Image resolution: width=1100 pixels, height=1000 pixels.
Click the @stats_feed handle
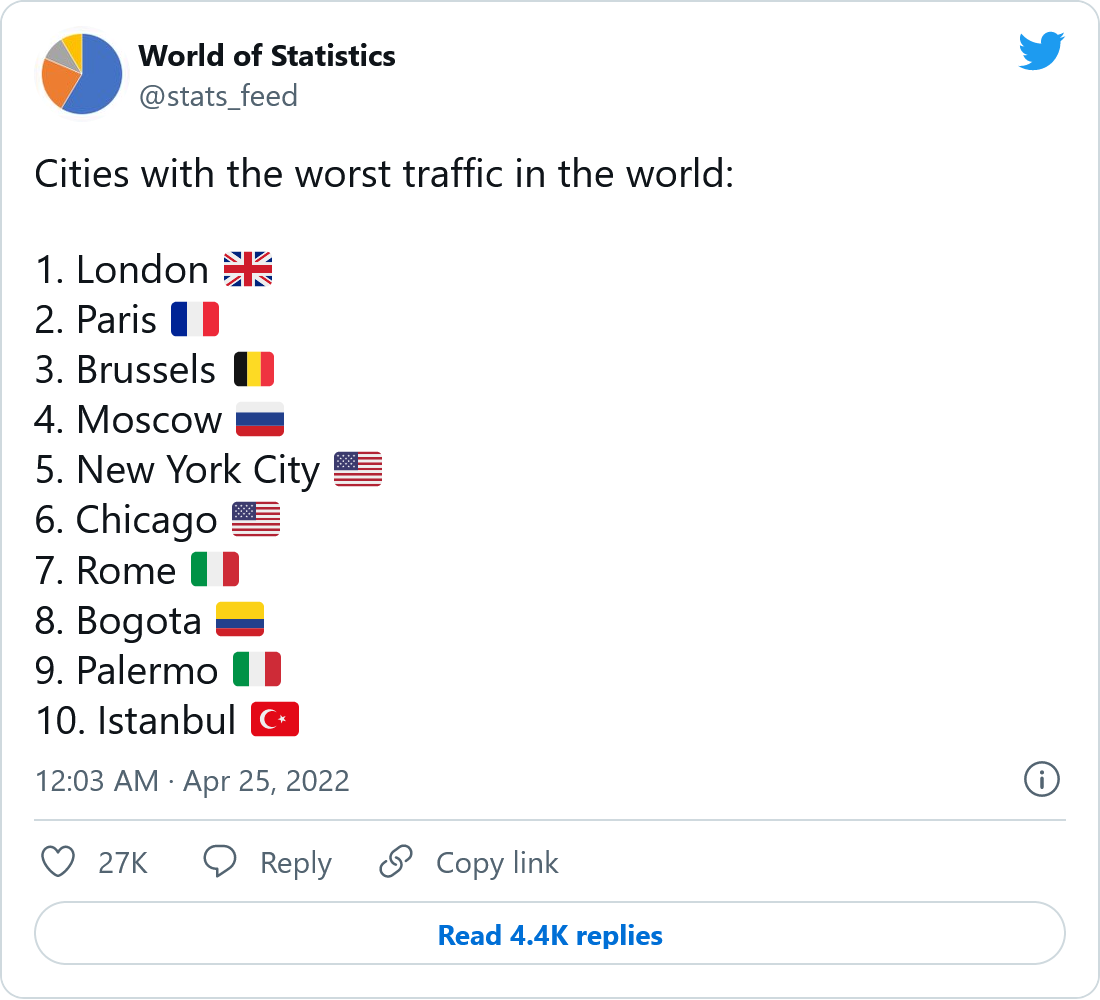point(218,96)
